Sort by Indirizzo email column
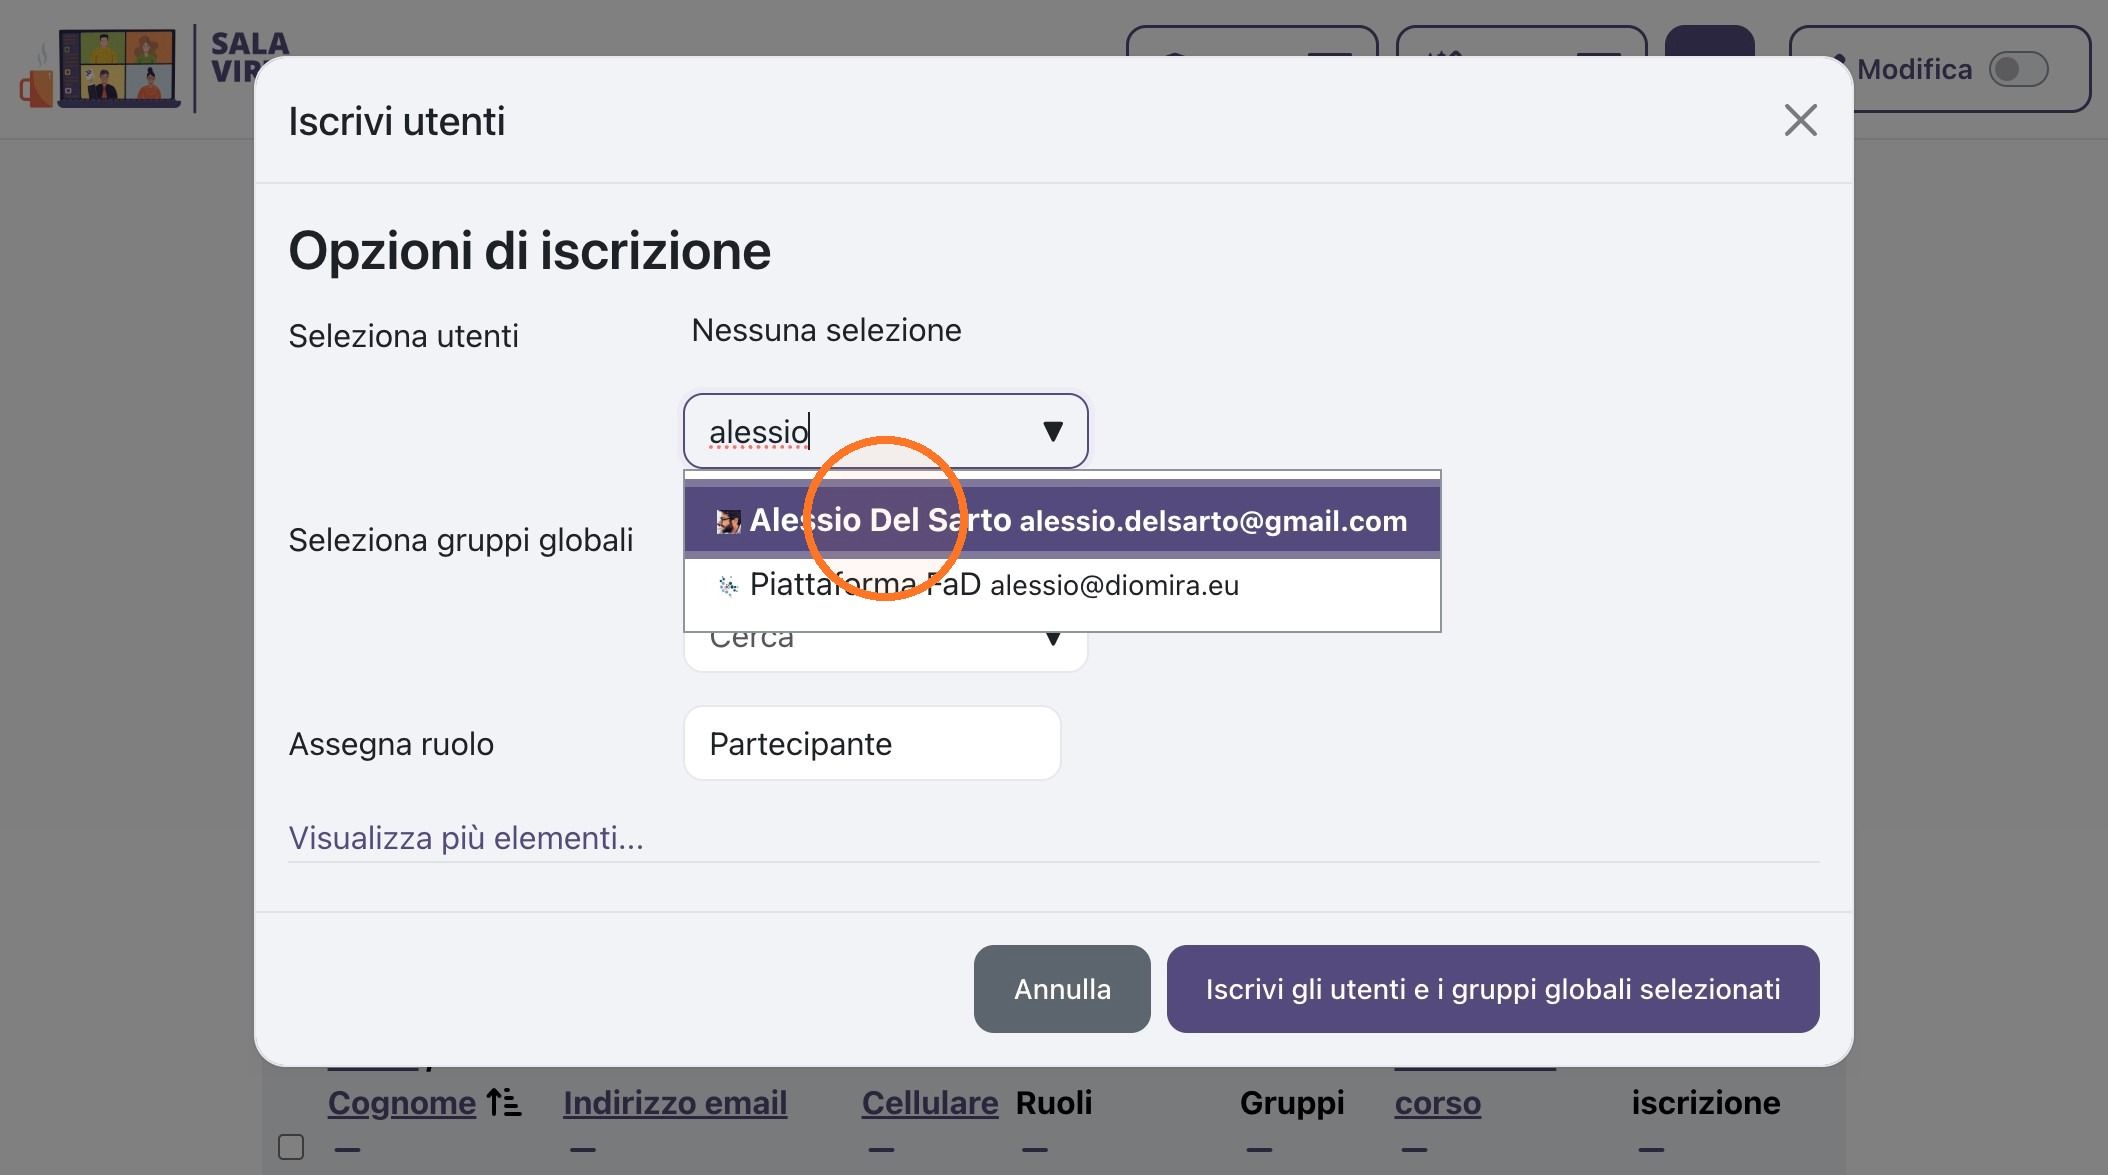Viewport: 2108px width, 1175px height. [x=675, y=1103]
